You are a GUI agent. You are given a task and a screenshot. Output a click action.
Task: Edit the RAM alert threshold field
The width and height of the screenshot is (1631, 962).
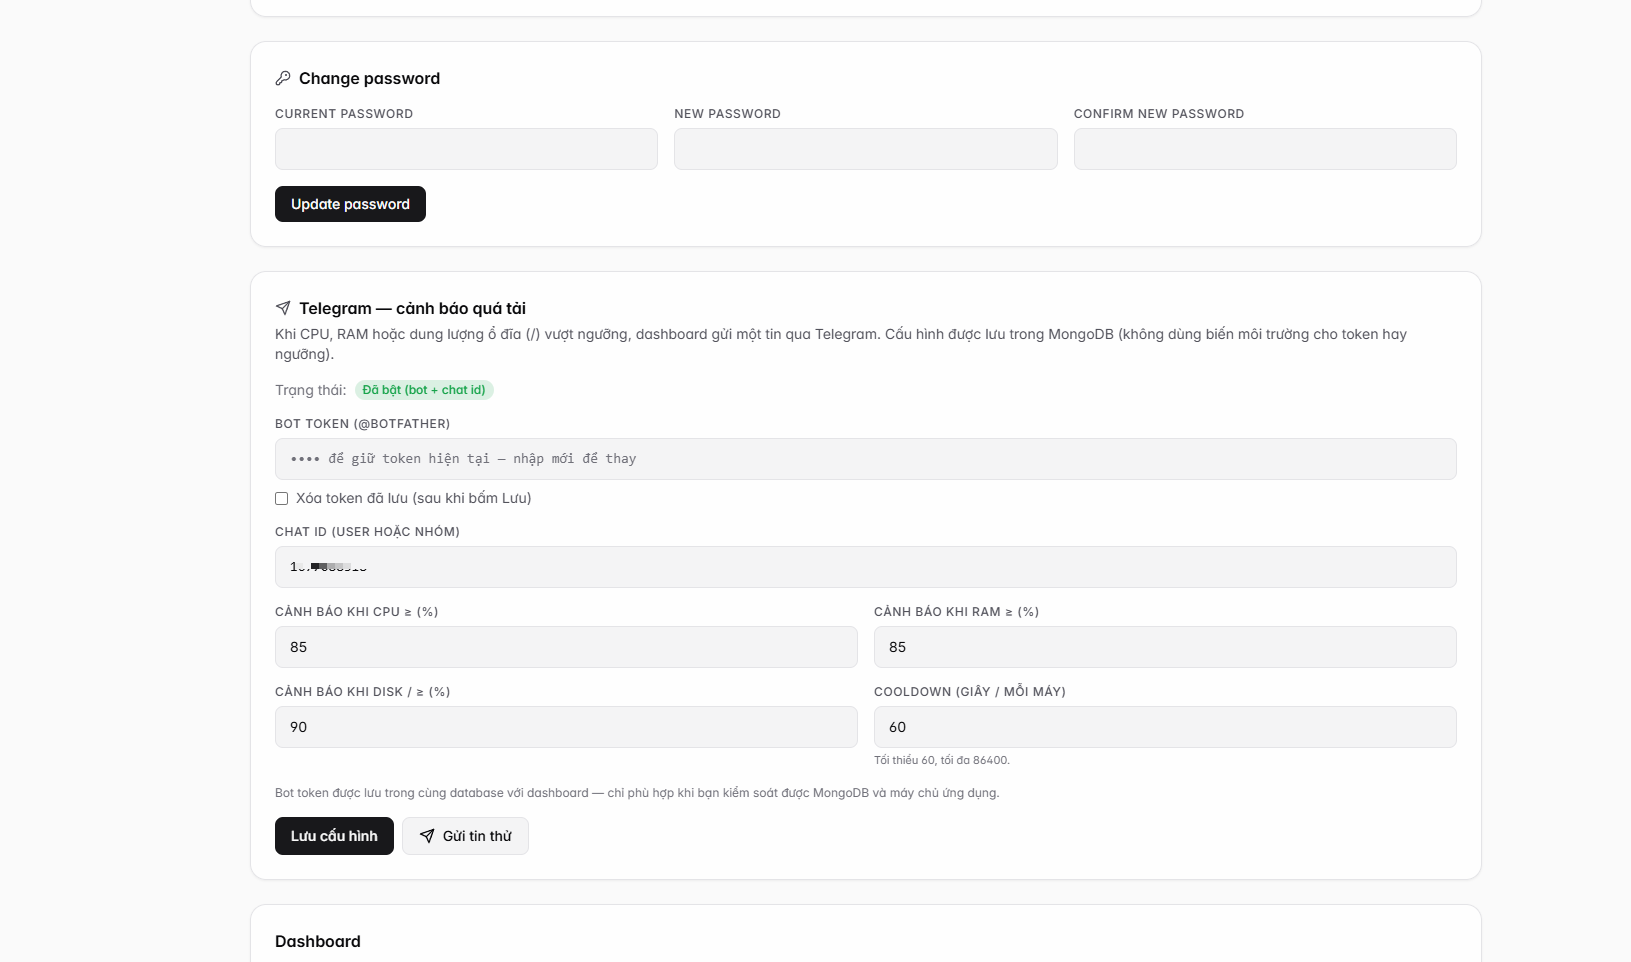[1165, 647]
